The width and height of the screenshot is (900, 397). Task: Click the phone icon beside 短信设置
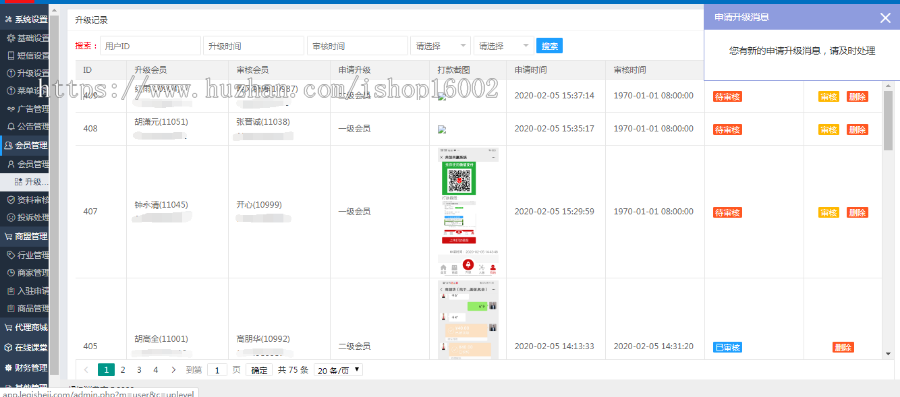pos(10,56)
